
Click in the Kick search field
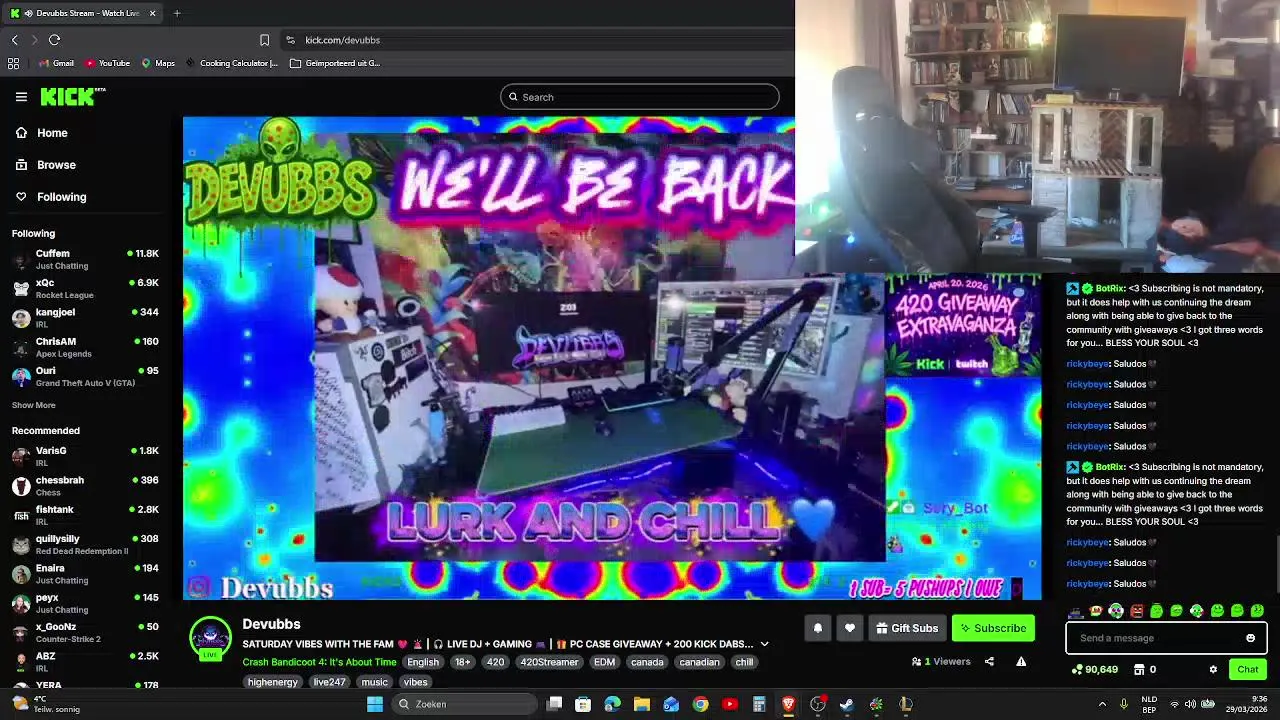coord(640,97)
